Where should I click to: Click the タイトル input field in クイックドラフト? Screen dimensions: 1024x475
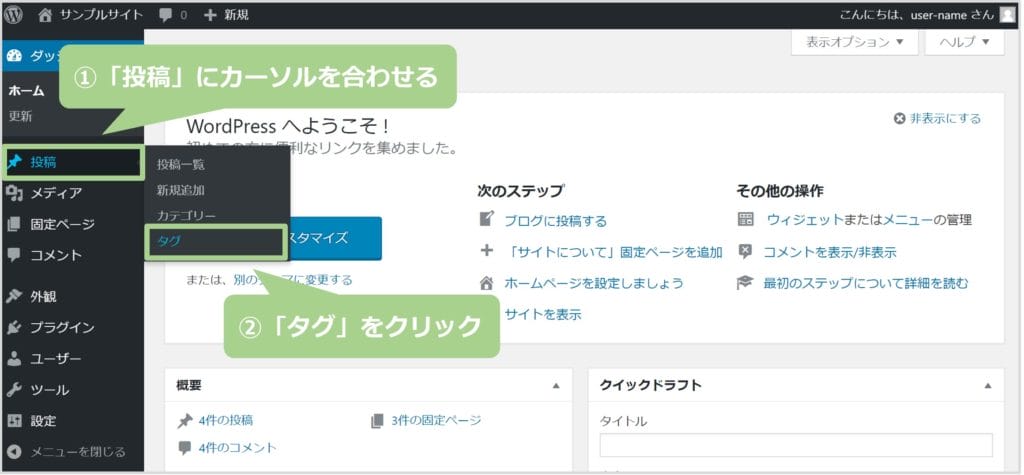click(x=796, y=445)
